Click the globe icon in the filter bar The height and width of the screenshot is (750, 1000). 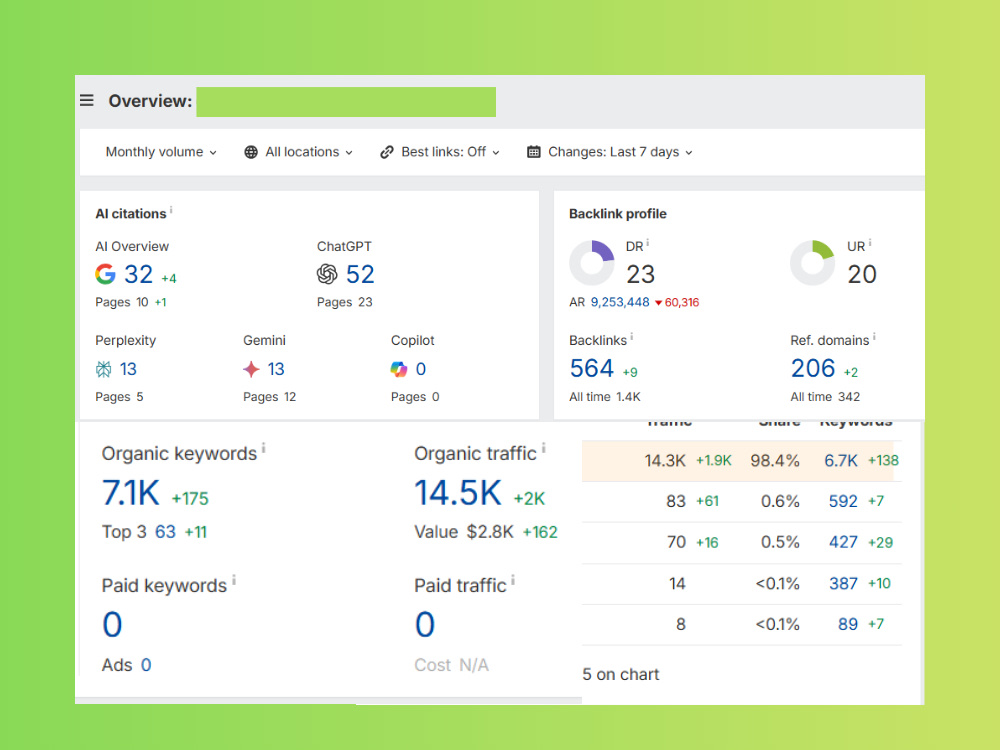click(x=251, y=152)
